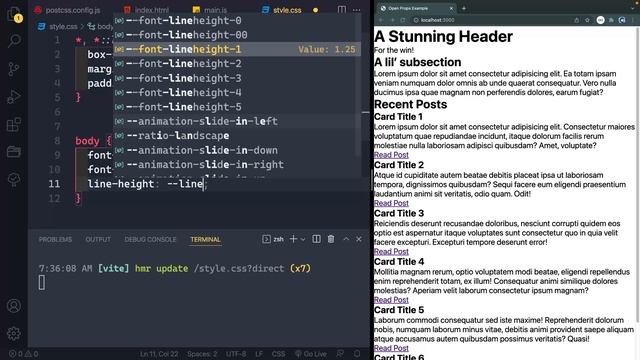Click the UTF-8 encoding status item

236,354
